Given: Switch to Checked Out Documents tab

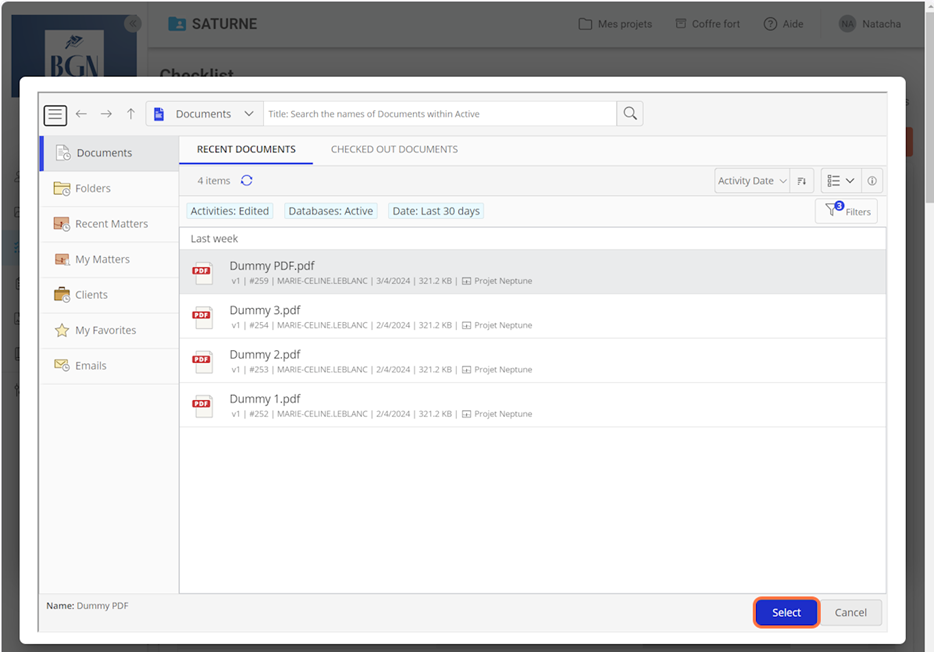Looking at the screenshot, I should pos(394,149).
